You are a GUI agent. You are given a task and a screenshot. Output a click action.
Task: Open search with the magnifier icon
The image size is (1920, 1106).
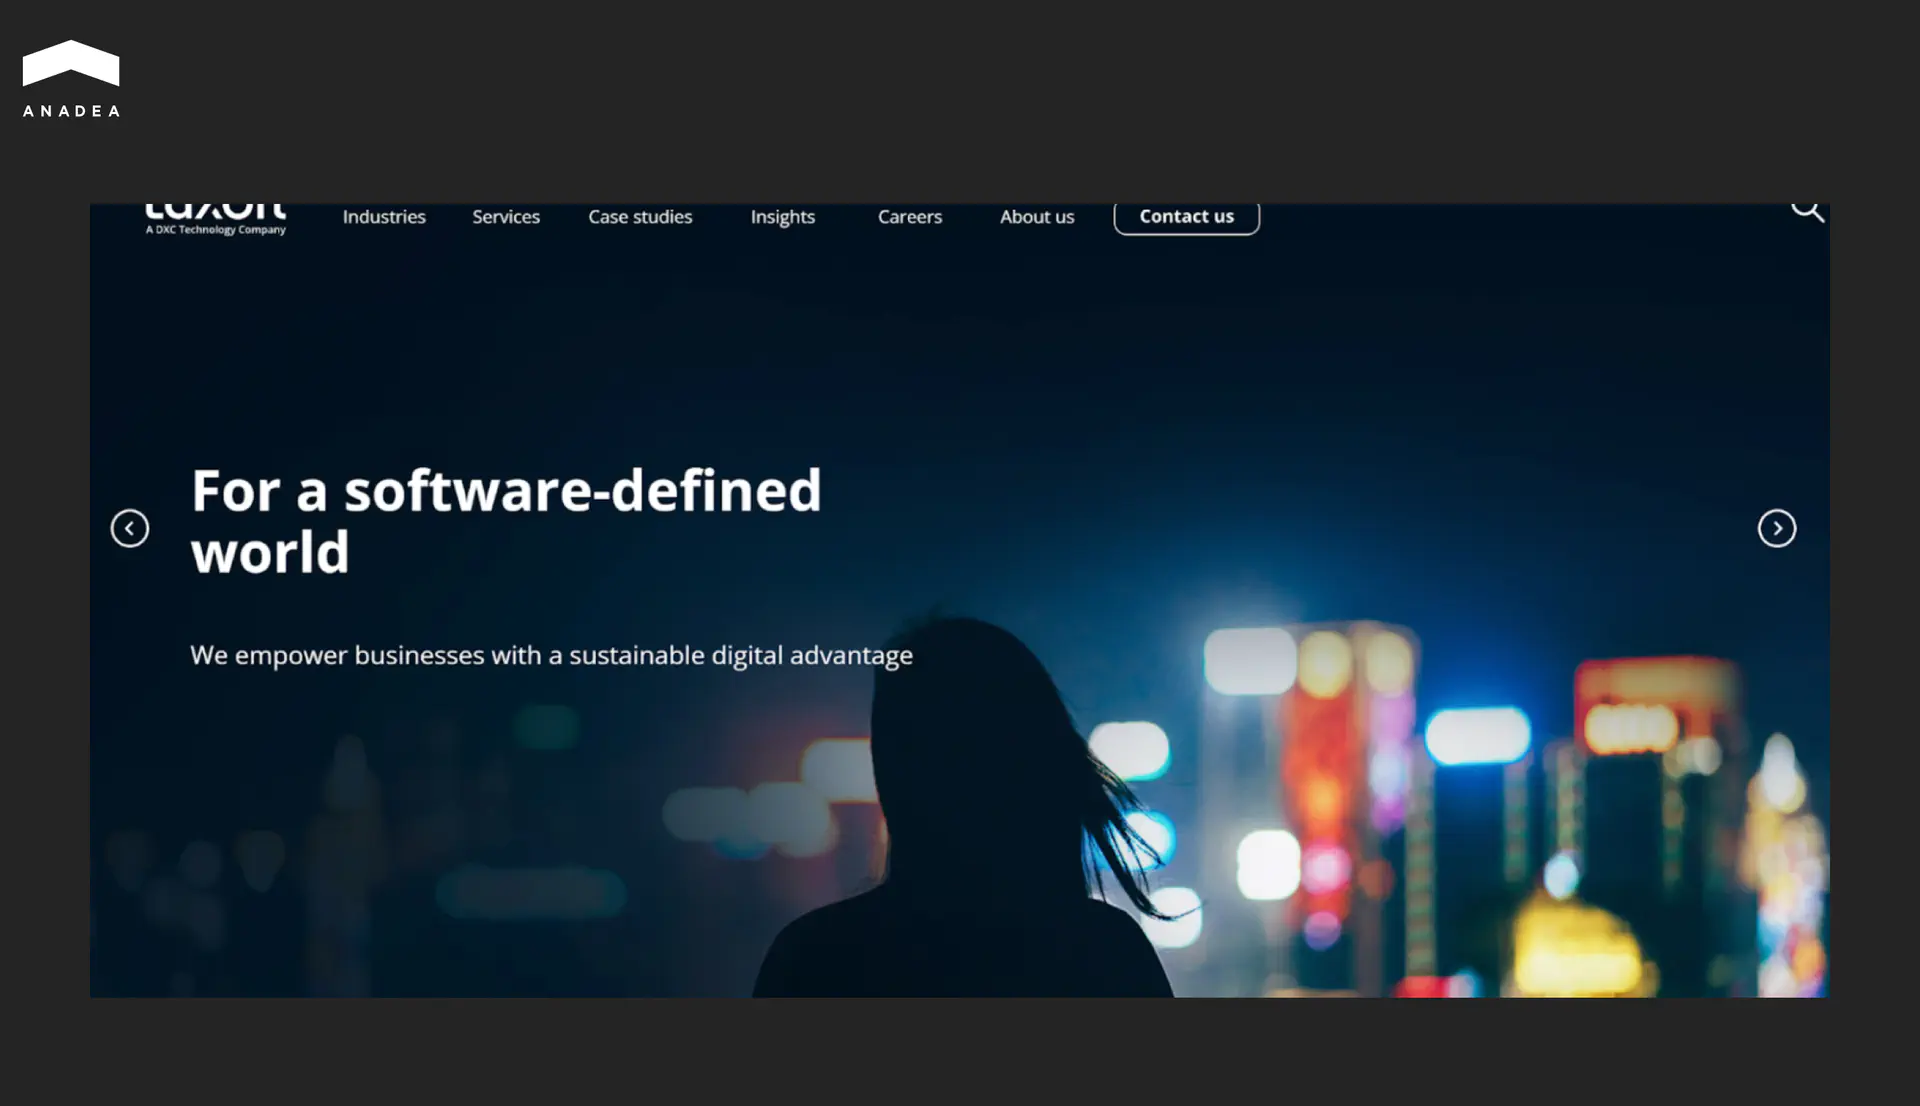1806,211
